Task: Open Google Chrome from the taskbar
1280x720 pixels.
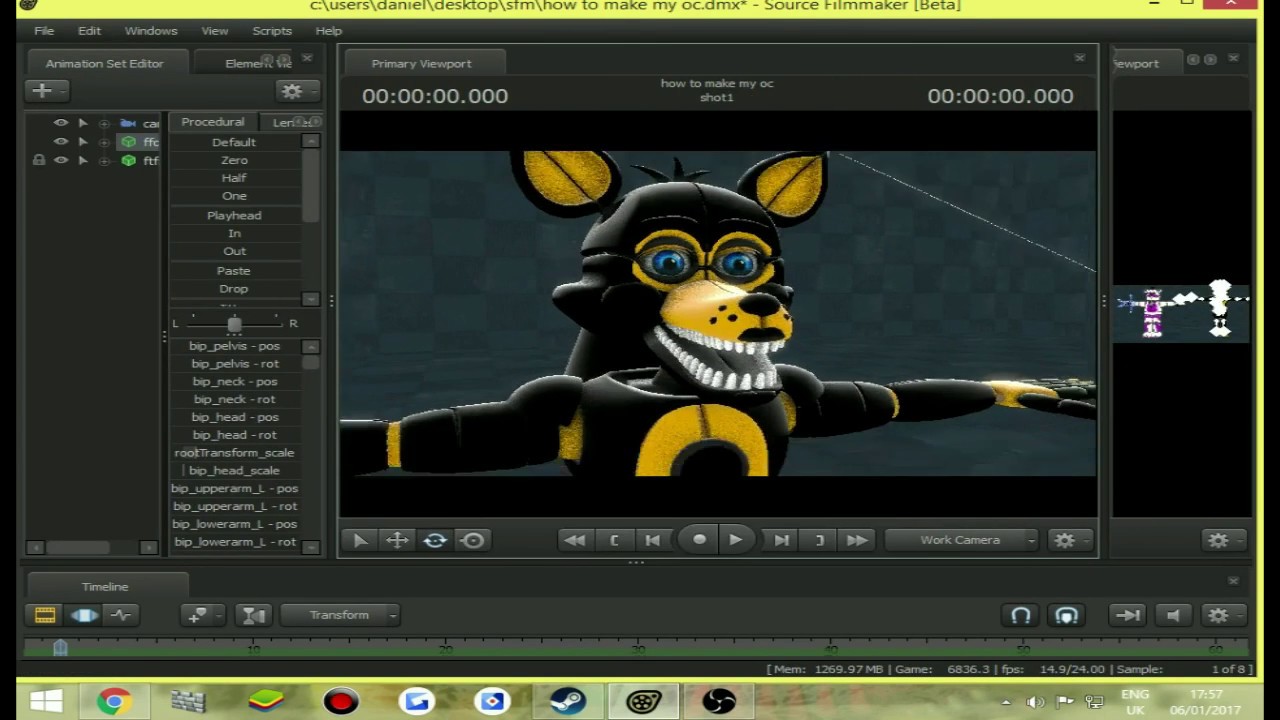Action: pyautogui.click(x=114, y=702)
